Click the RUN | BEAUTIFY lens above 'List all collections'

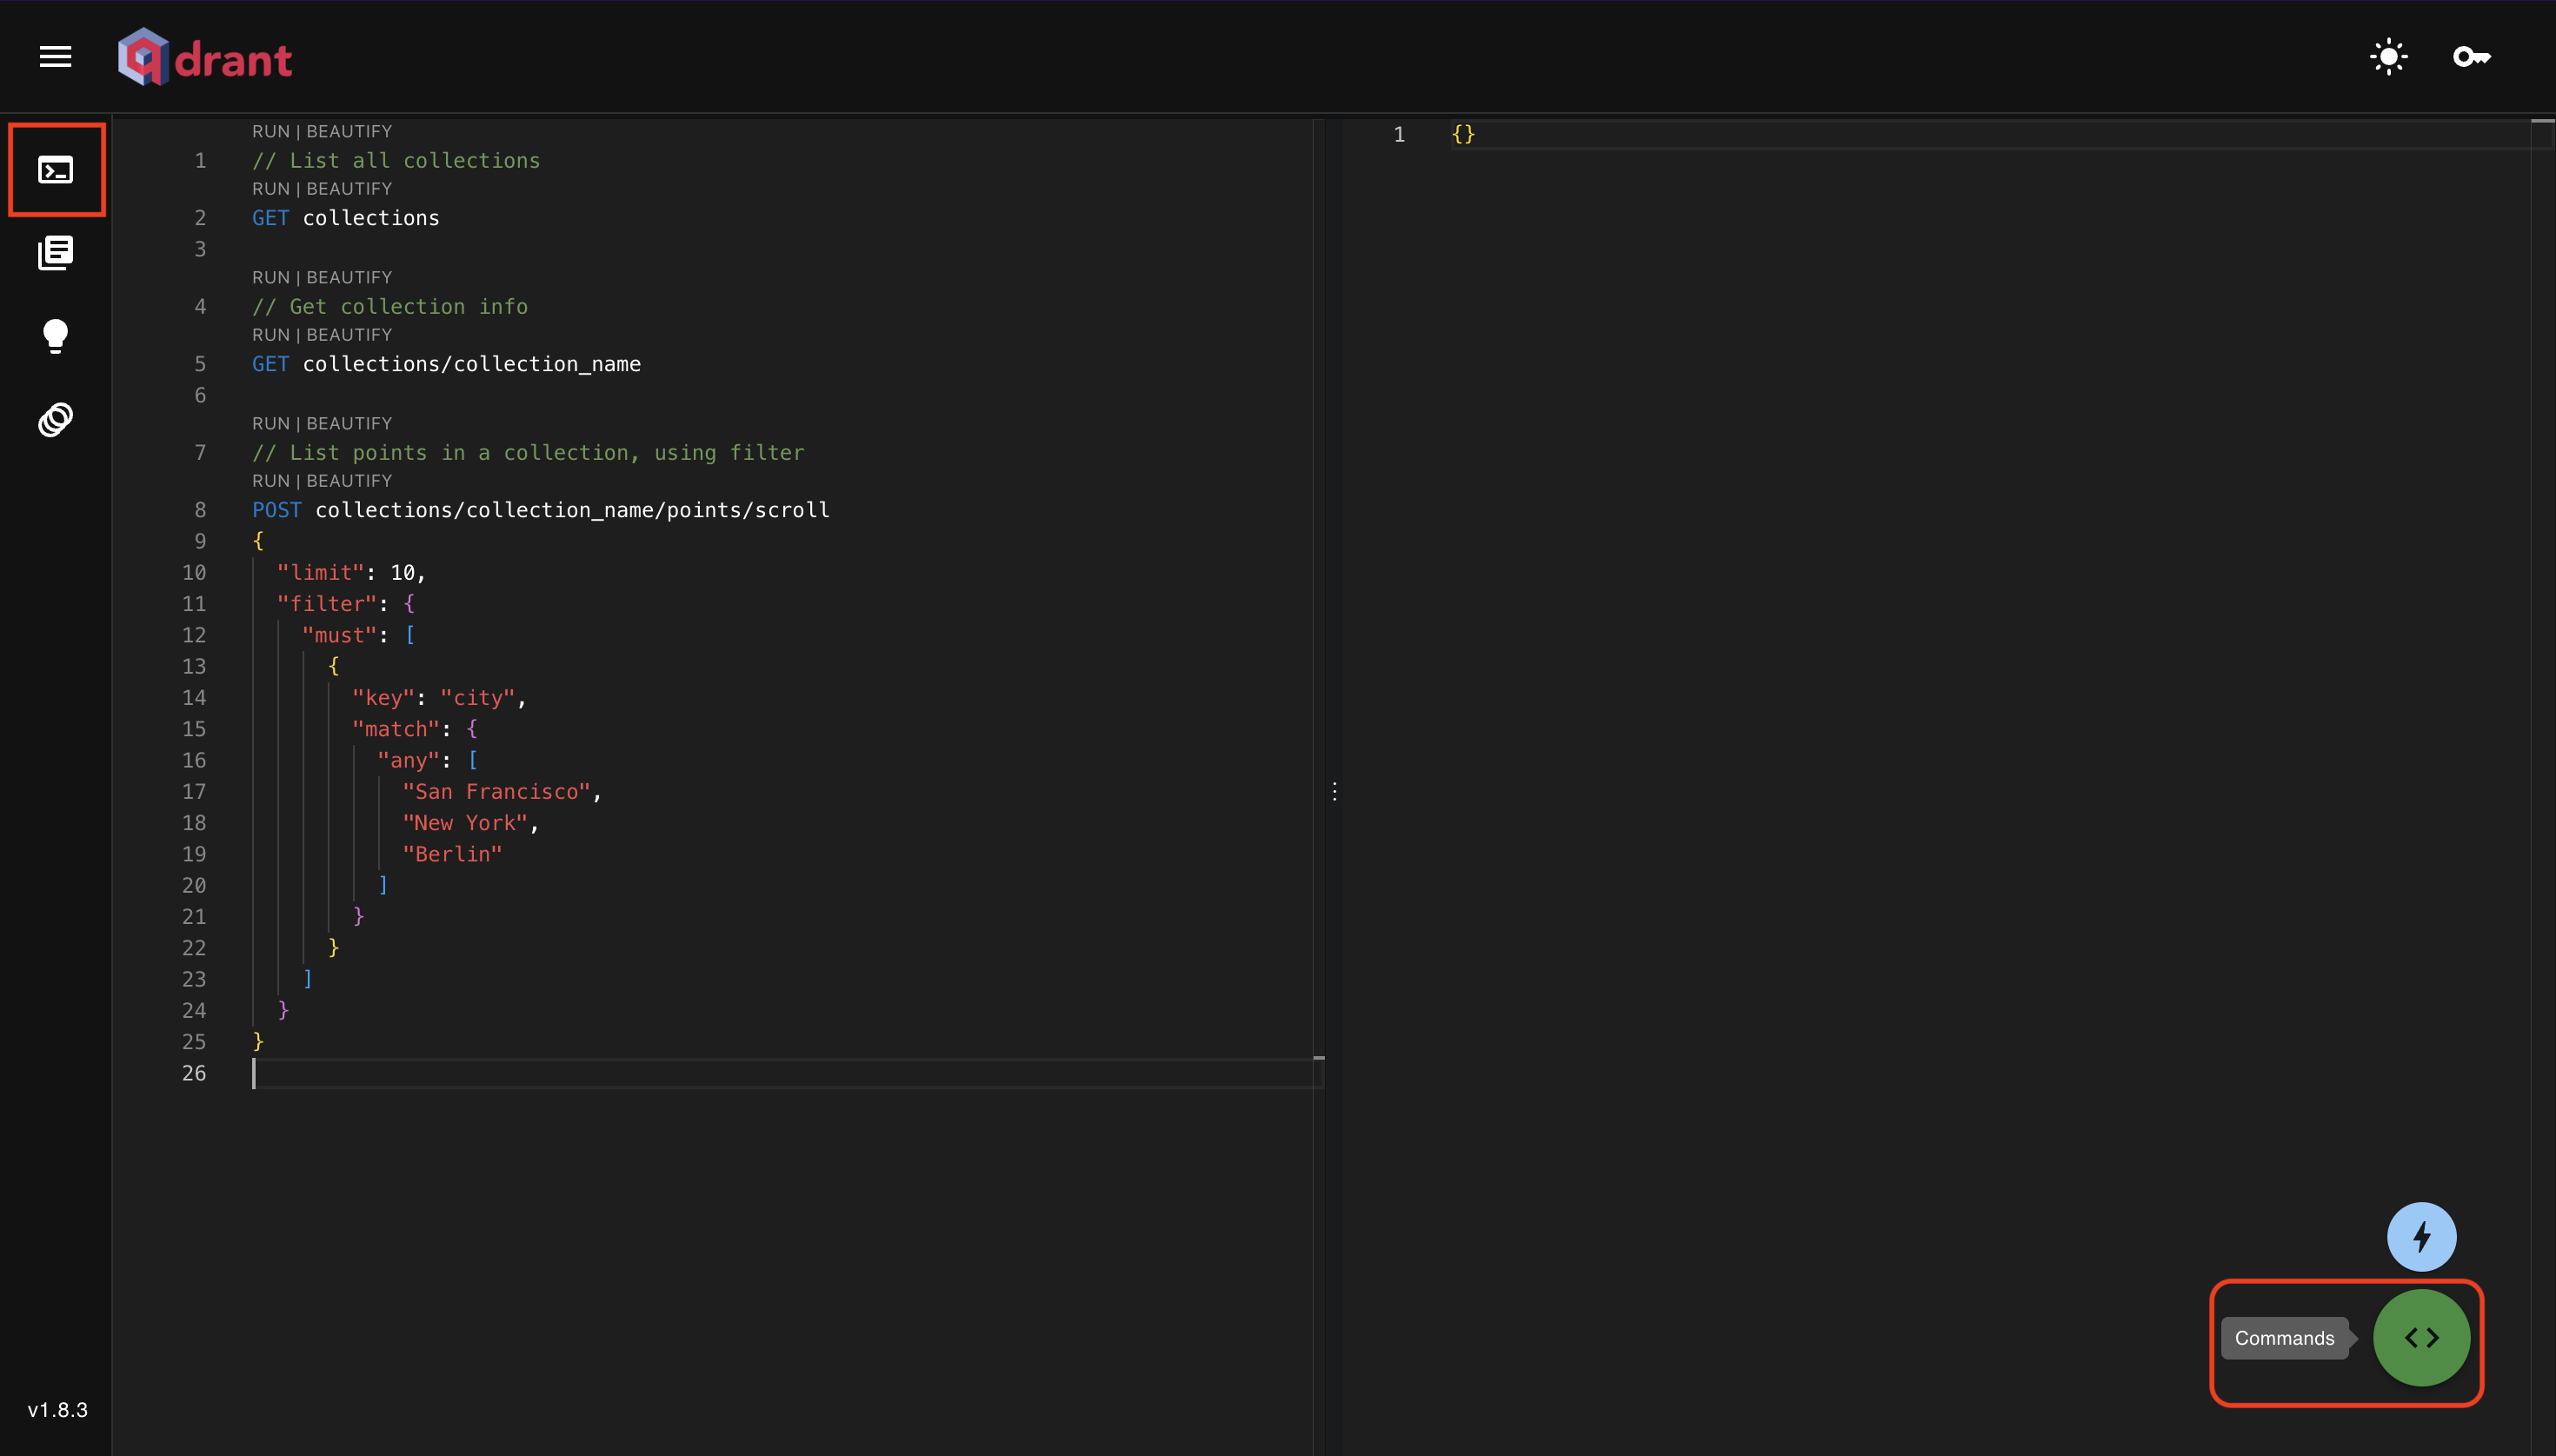322,131
